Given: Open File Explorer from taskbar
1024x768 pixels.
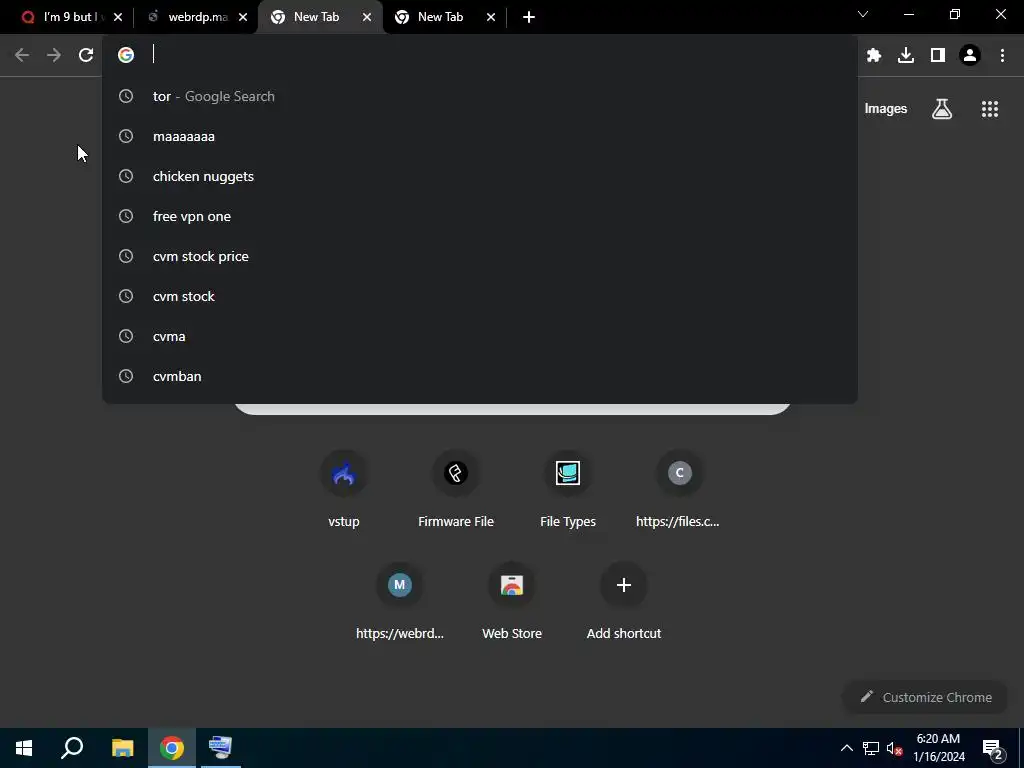Looking at the screenshot, I should click(122, 748).
